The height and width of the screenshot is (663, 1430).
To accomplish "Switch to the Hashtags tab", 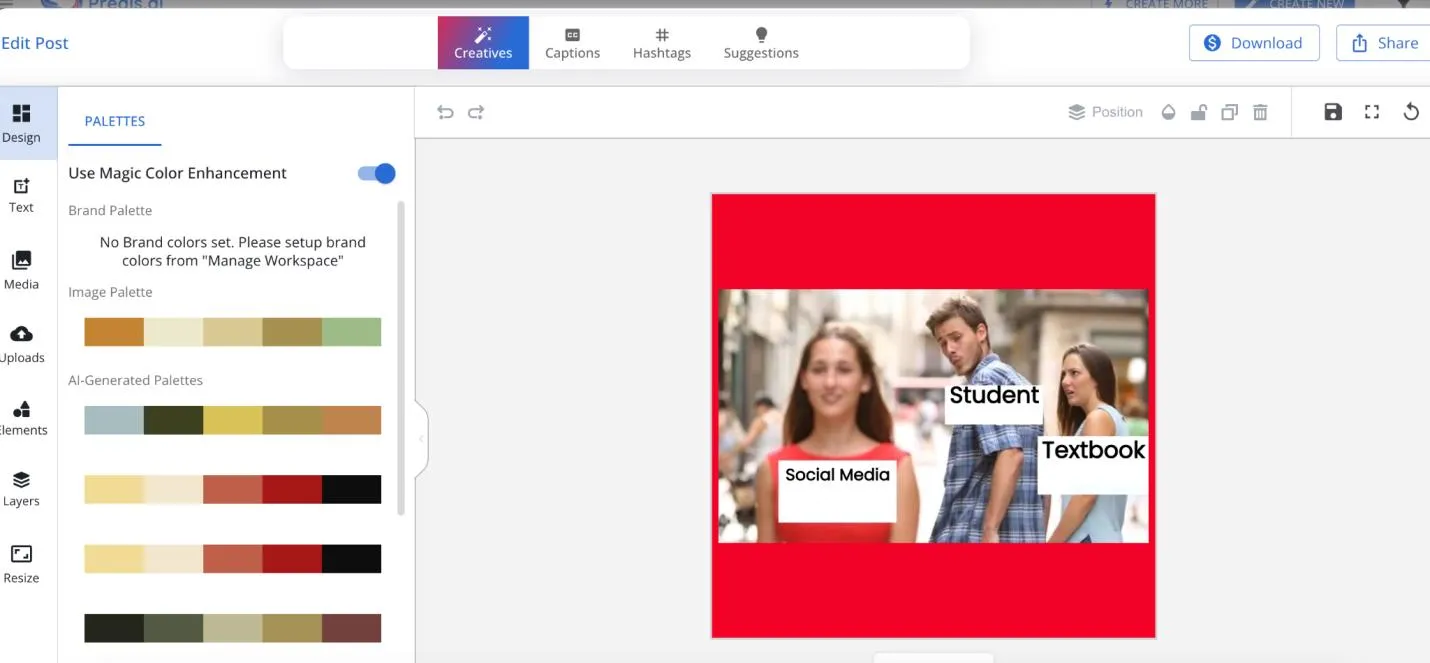I will (662, 43).
